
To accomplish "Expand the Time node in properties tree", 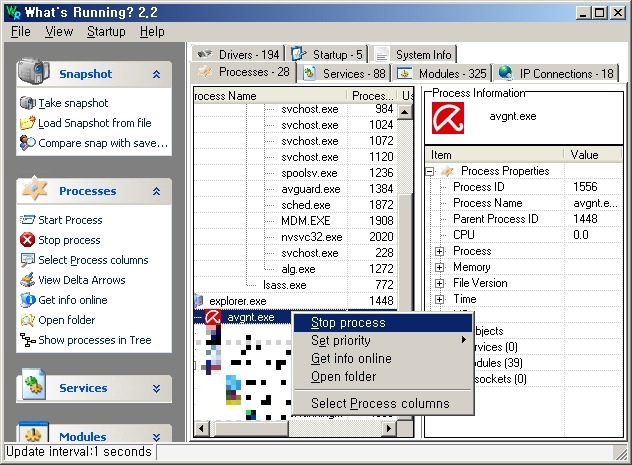I will pos(439,299).
